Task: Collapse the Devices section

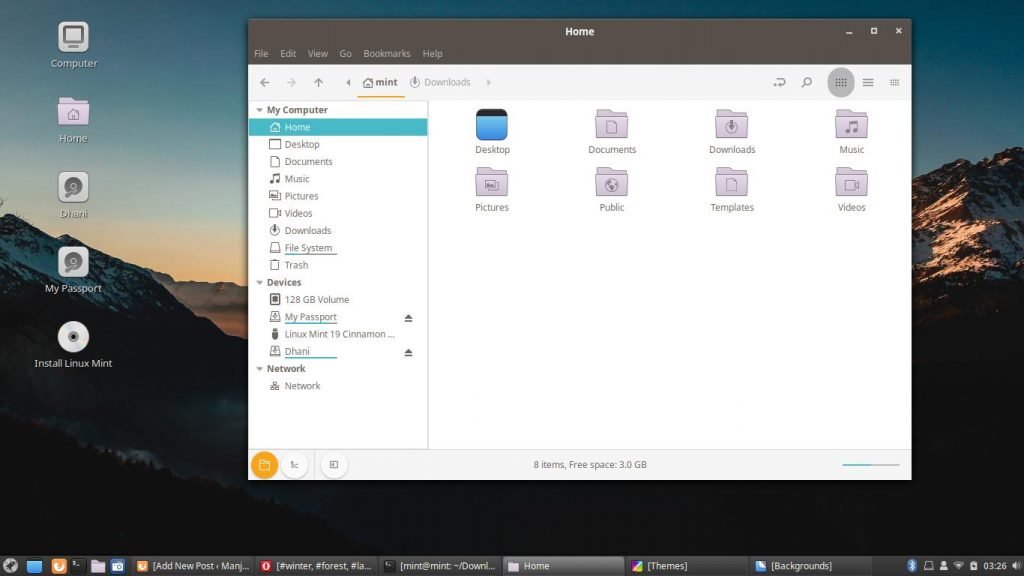Action: pyautogui.click(x=260, y=282)
